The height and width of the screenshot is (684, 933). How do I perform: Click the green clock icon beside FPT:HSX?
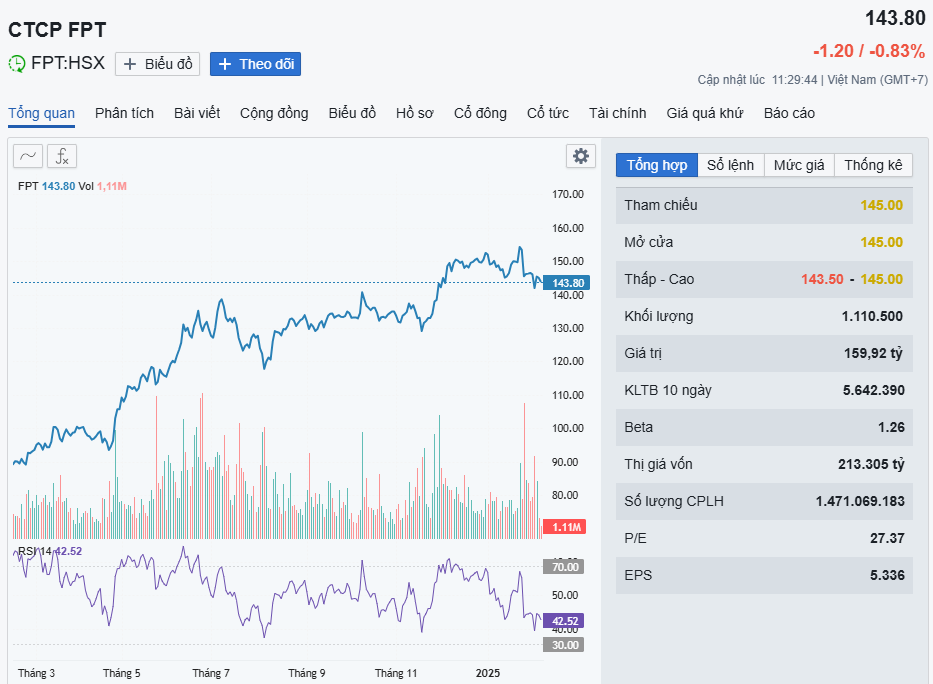click(17, 64)
